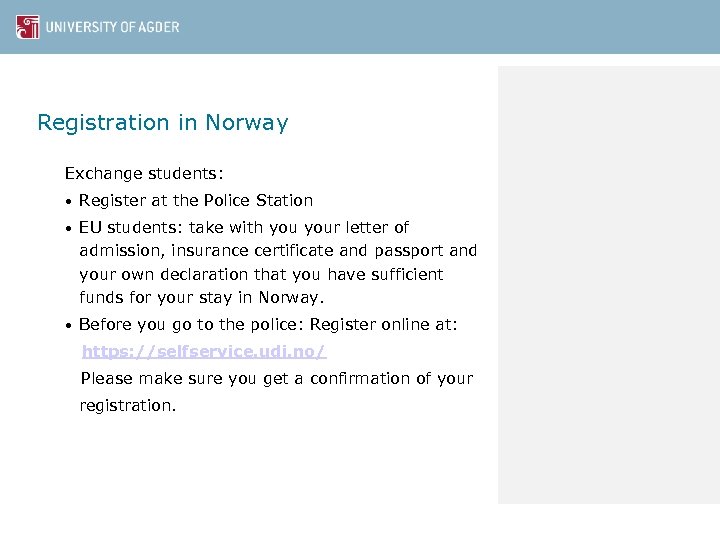
Task: Click the bullet before "Before you go to the police"
Action: pos(68,325)
